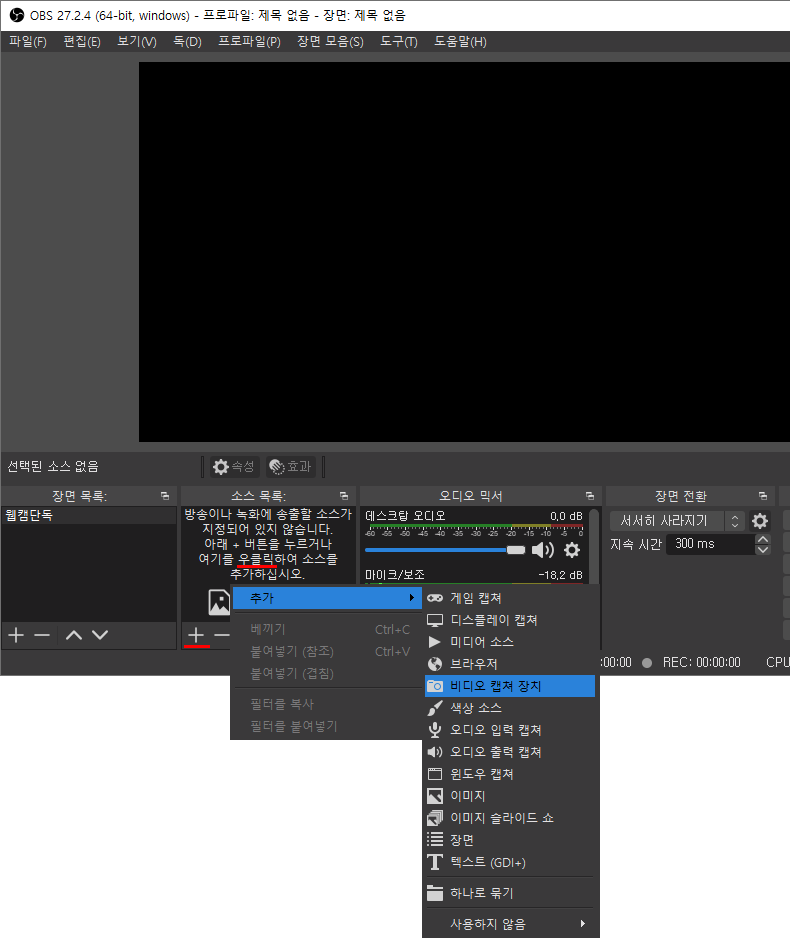Screen dimensions: 790x938
Task: Add a source with plus button
Action: pyautogui.click(x=196, y=635)
